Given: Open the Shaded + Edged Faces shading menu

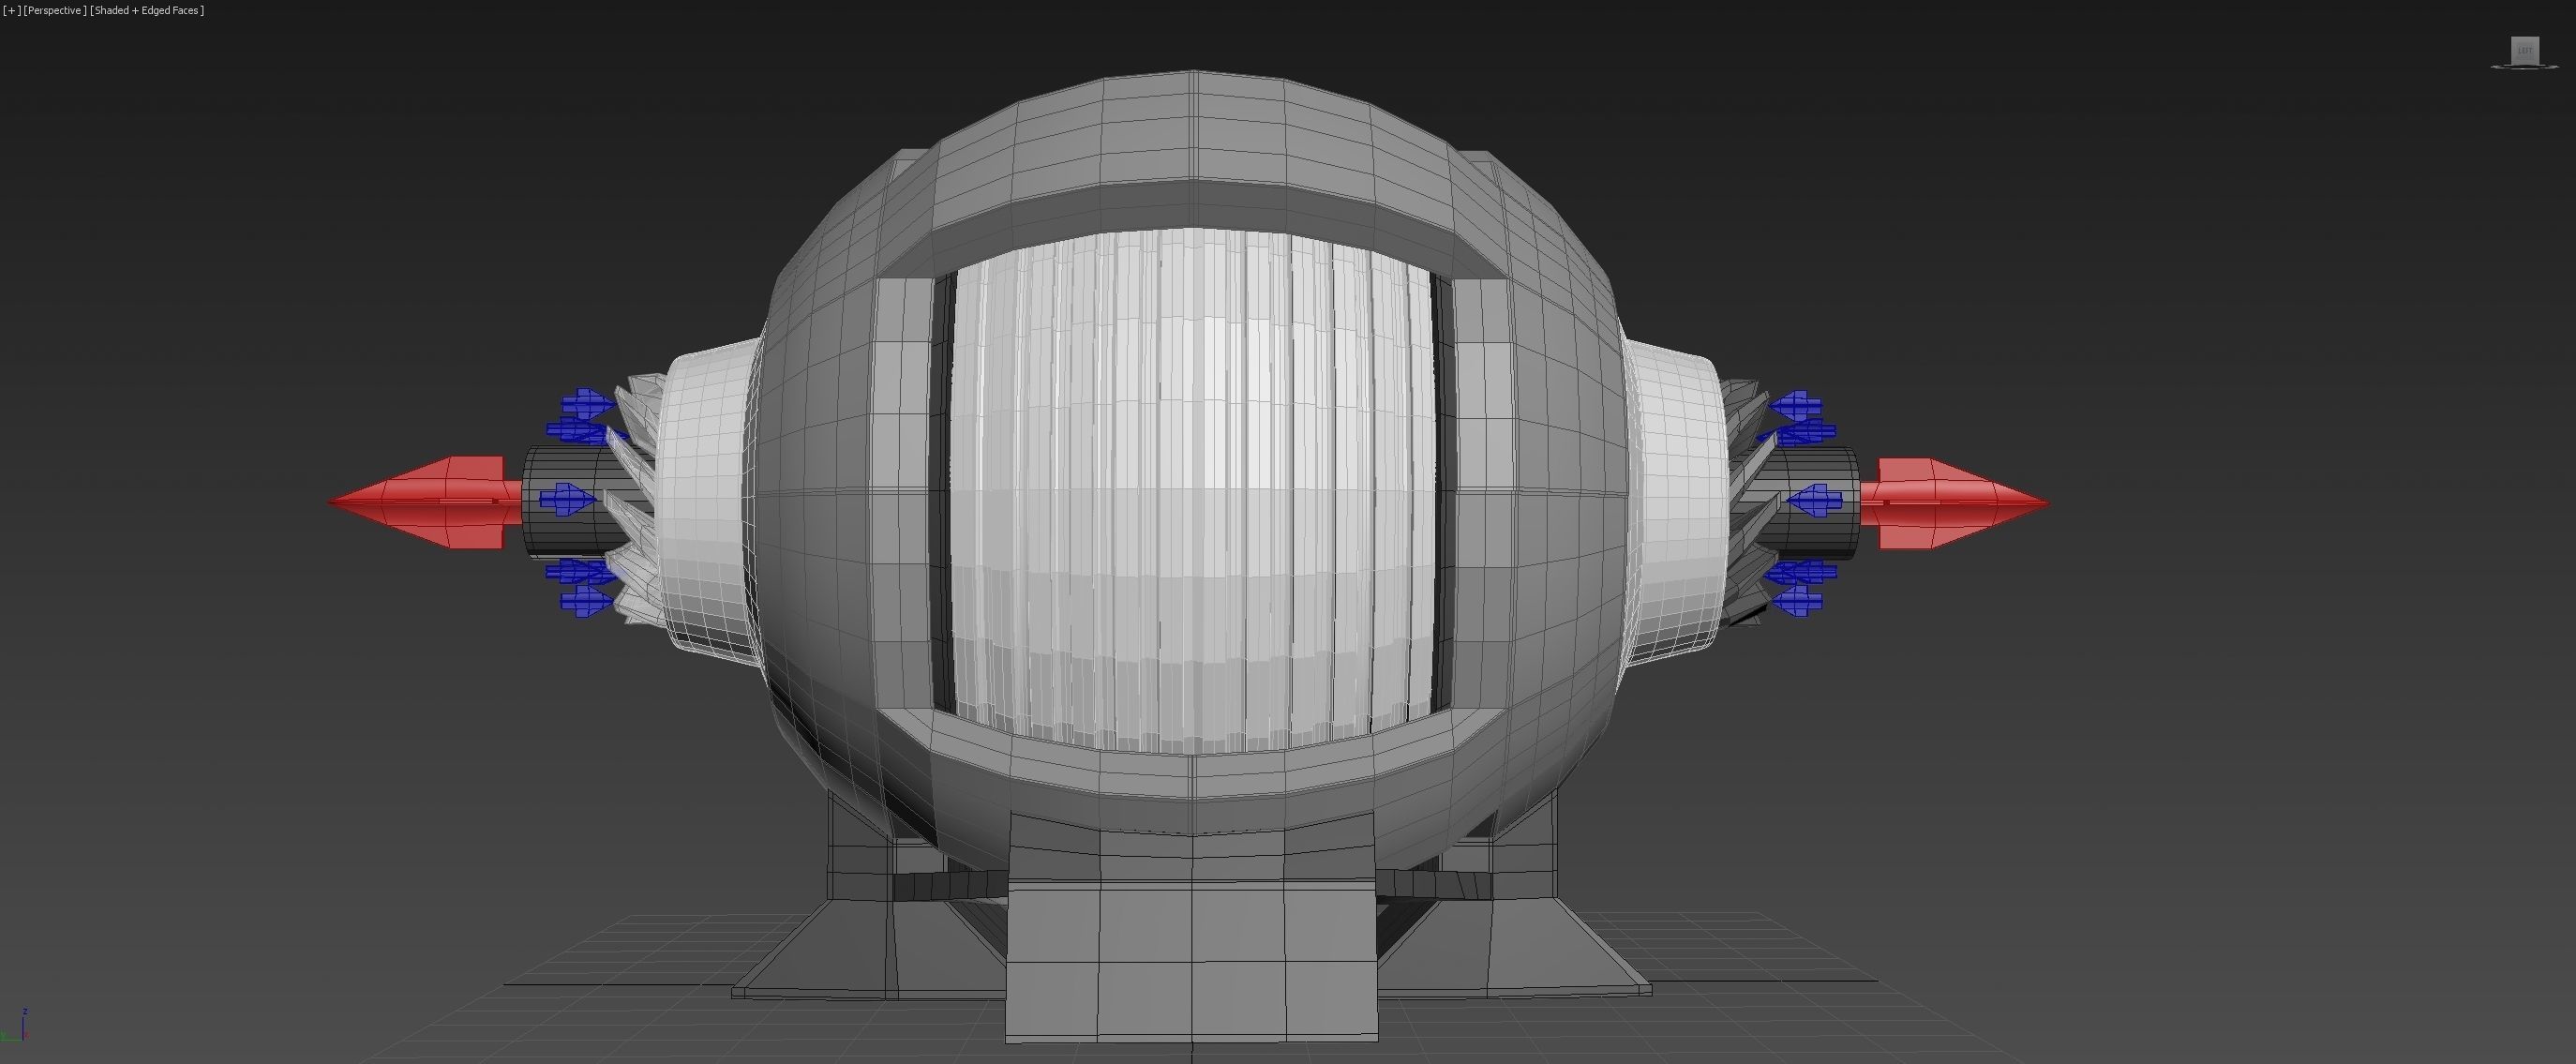Looking at the screenshot, I should [x=147, y=10].
